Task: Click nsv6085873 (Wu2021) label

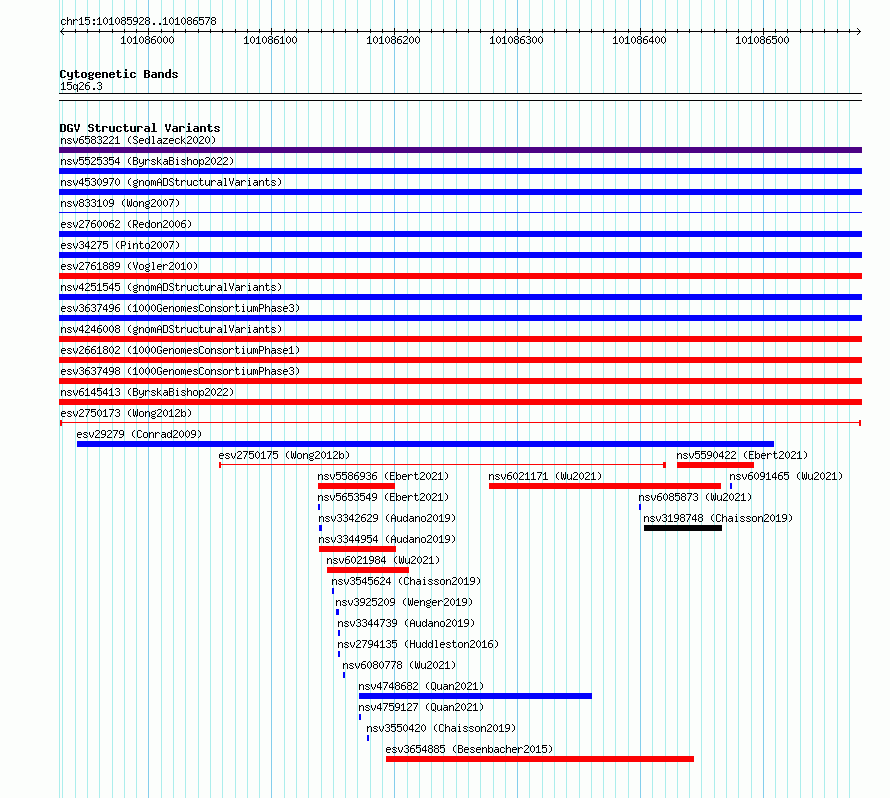Action: pyautogui.click(x=695, y=497)
